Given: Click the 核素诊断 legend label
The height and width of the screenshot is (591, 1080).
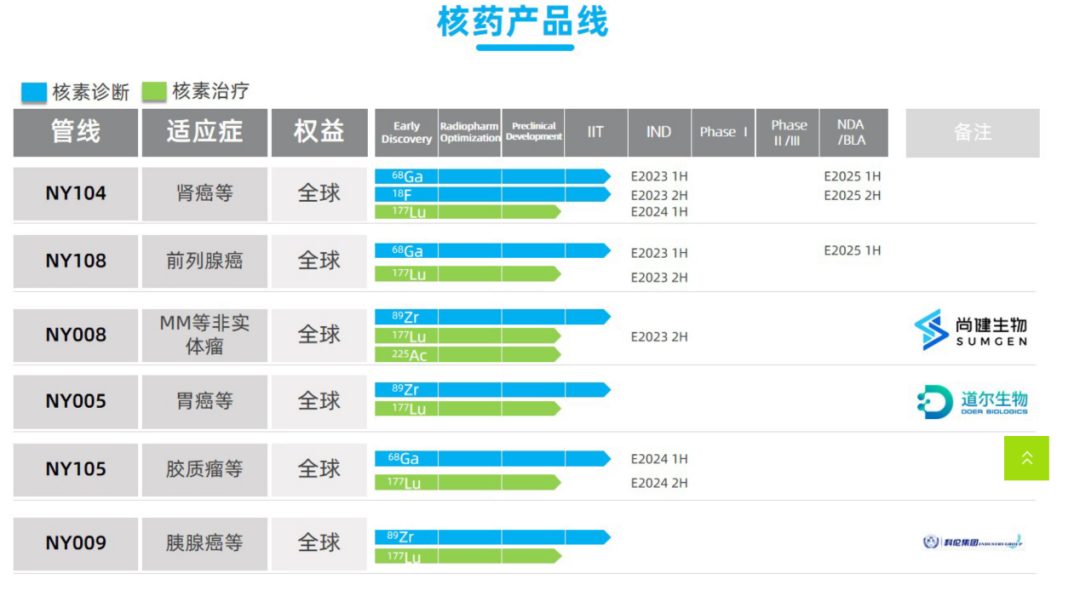Looking at the screenshot, I should click(x=91, y=92).
